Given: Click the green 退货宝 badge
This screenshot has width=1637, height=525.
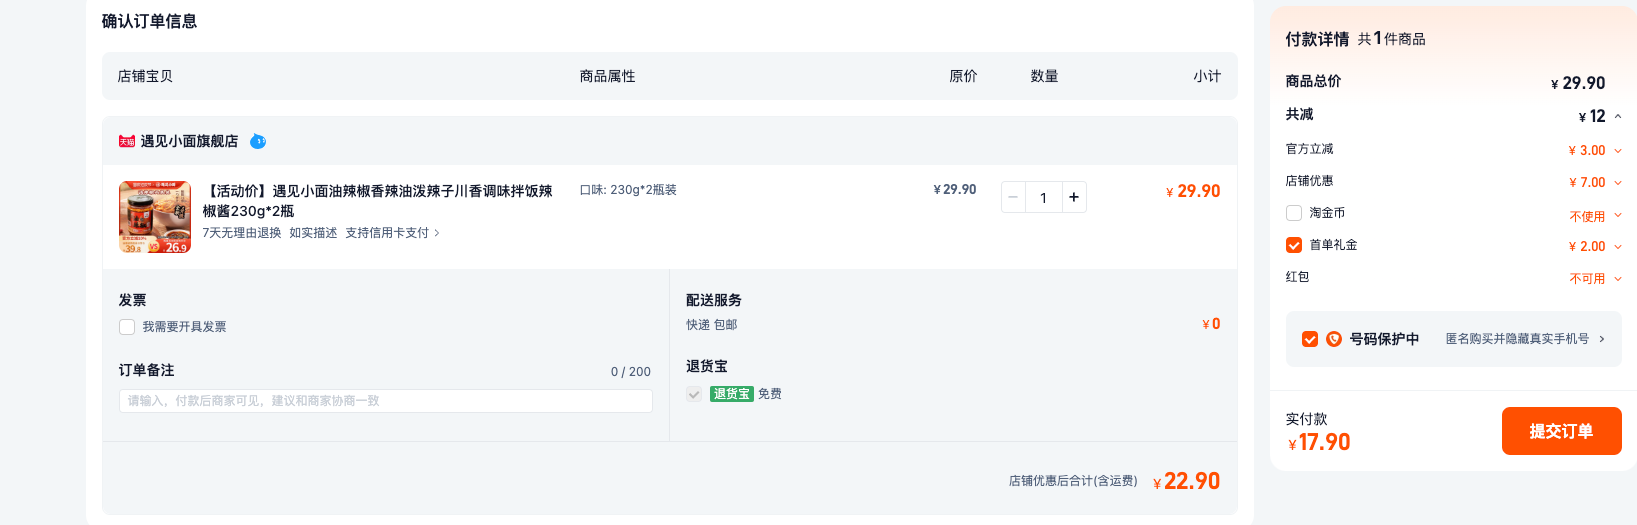Looking at the screenshot, I should click(x=732, y=394).
